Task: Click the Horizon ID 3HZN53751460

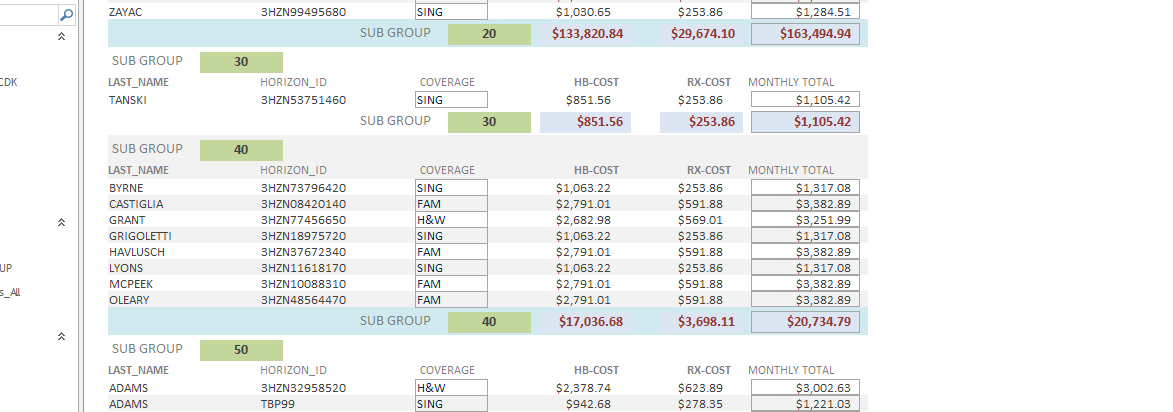Action: [303, 100]
